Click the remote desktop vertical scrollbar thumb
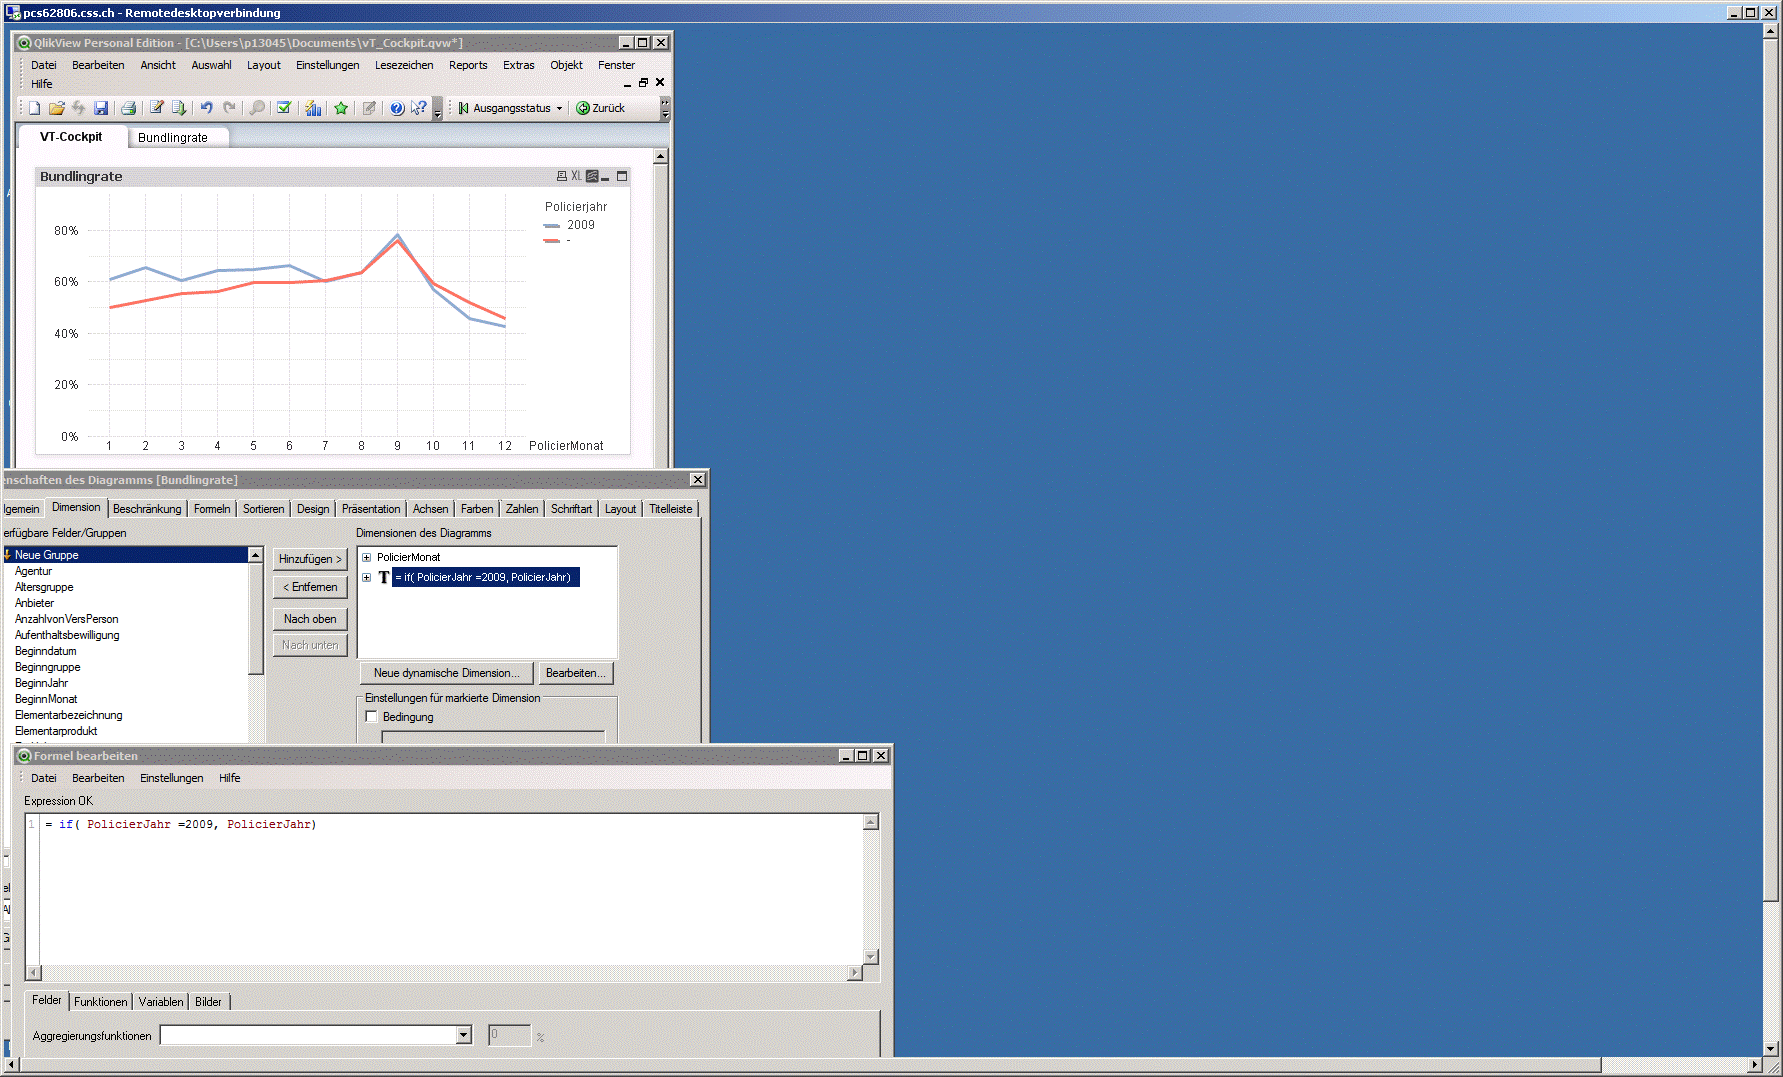The height and width of the screenshot is (1077, 1783). click(1771, 470)
